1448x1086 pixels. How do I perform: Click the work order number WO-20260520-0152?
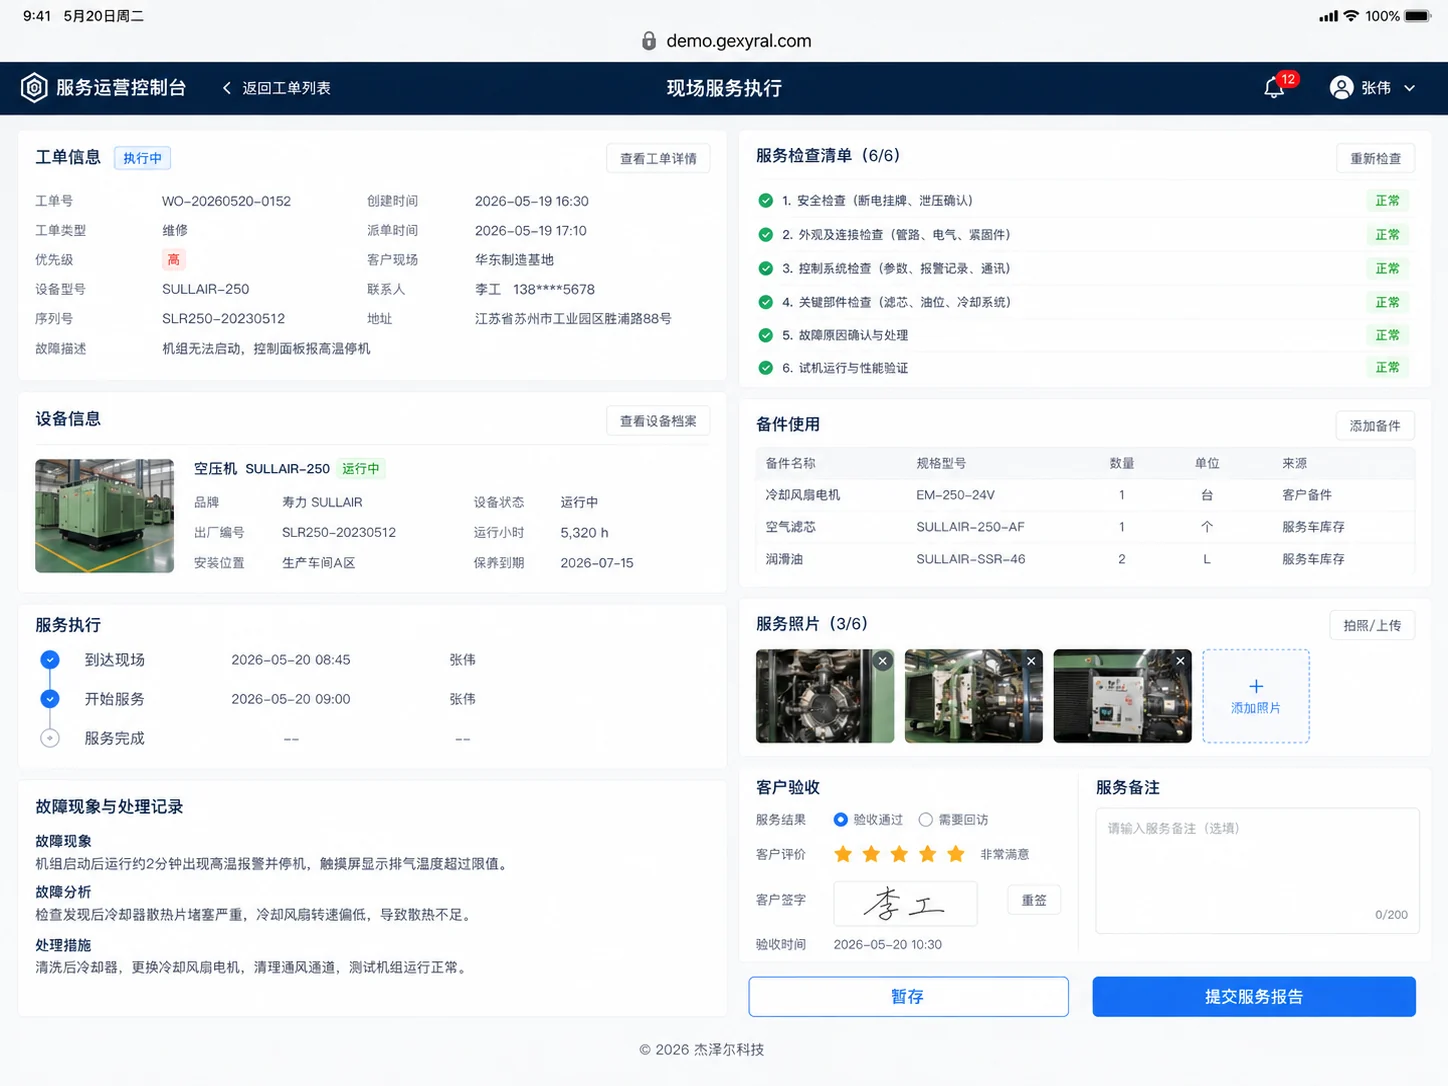[226, 201]
